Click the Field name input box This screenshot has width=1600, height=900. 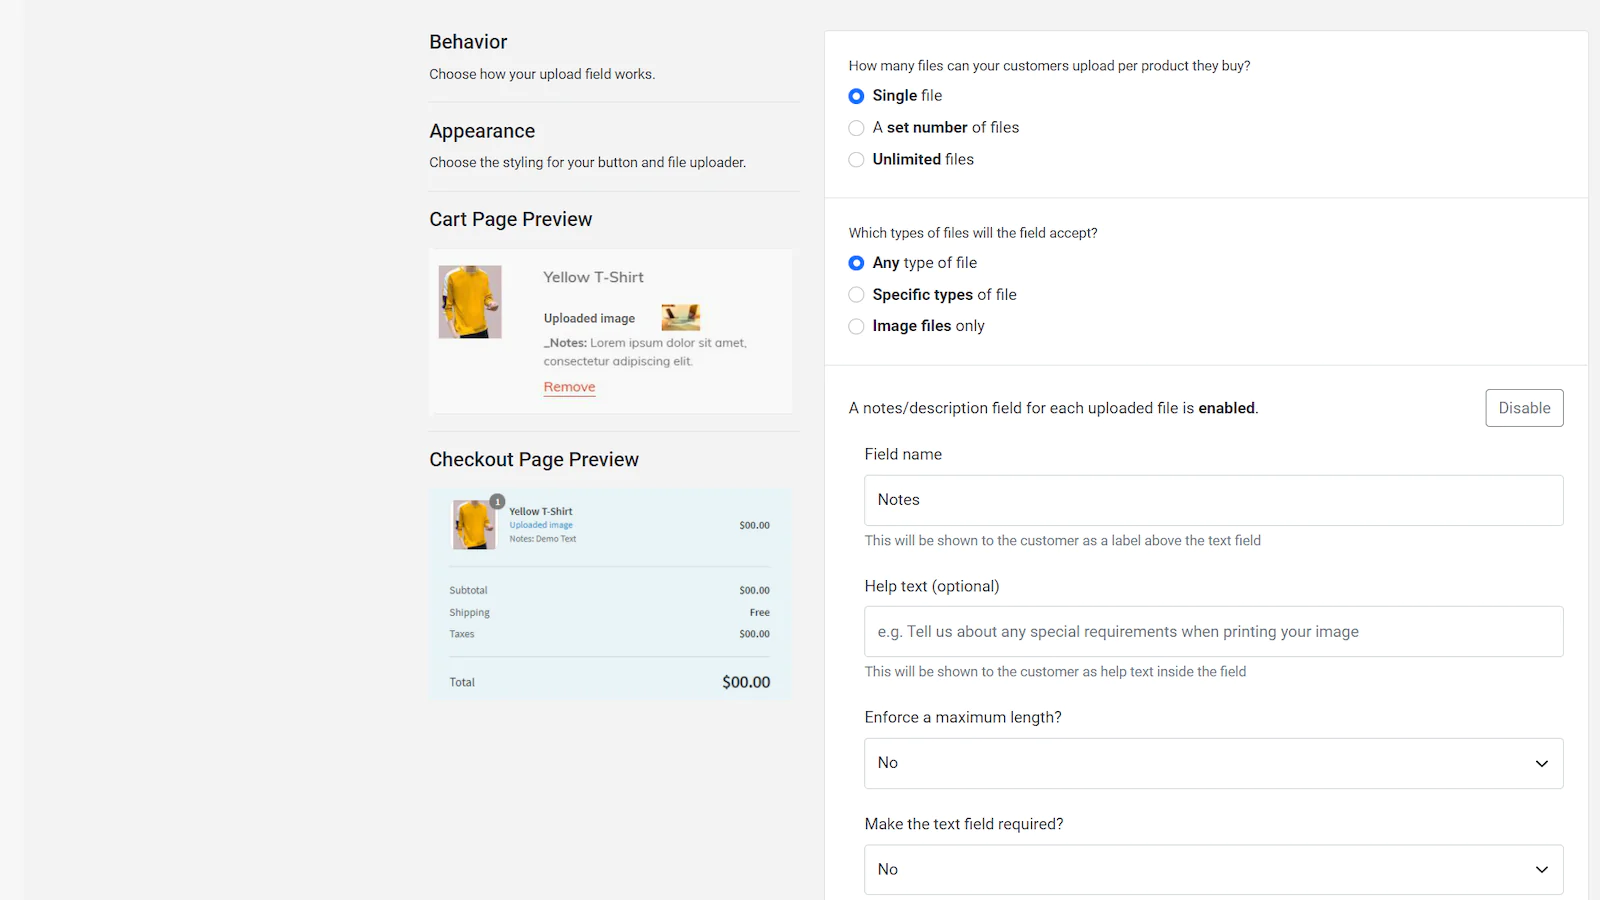click(x=1213, y=500)
